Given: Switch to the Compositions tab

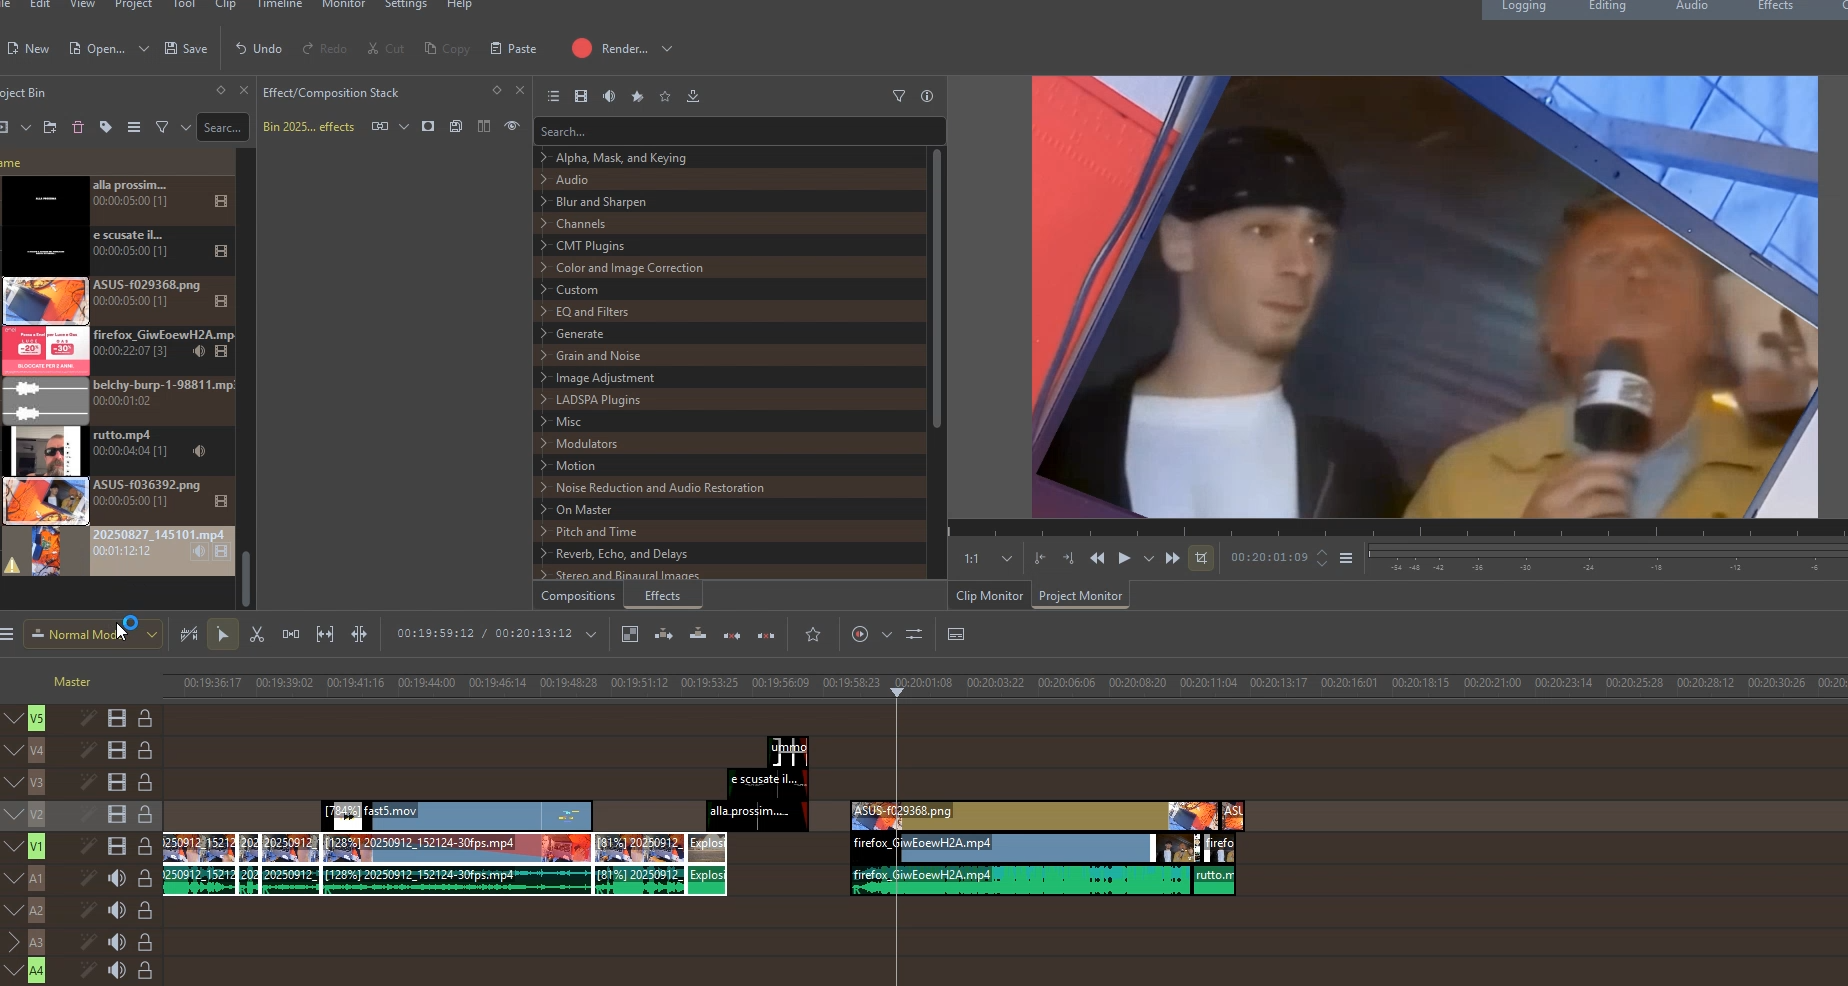Looking at the screenshot, I should pyautogui.click(x=578, y=595).
